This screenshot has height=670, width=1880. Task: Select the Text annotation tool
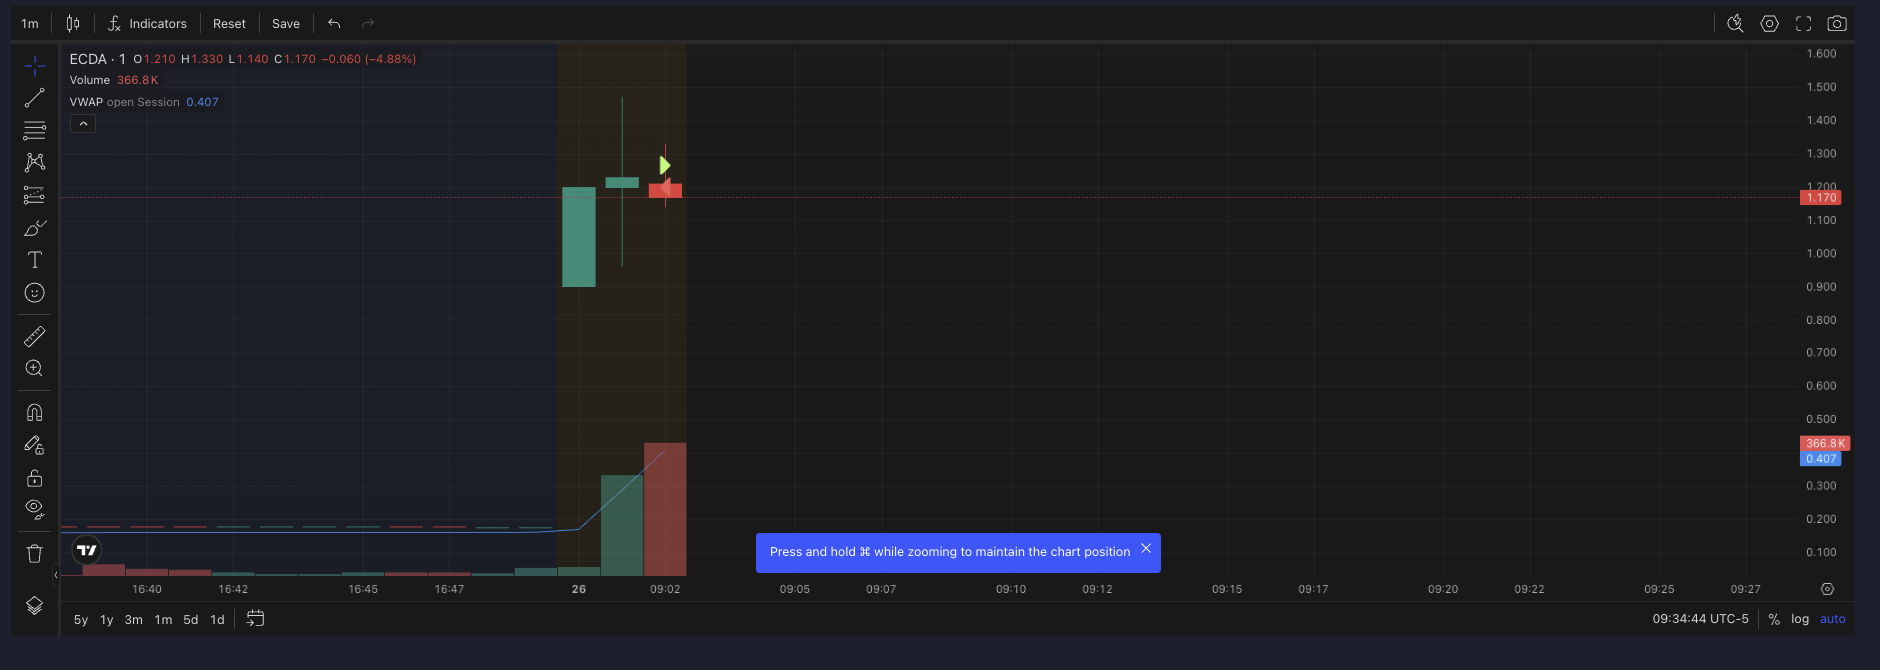pos(35,260)
